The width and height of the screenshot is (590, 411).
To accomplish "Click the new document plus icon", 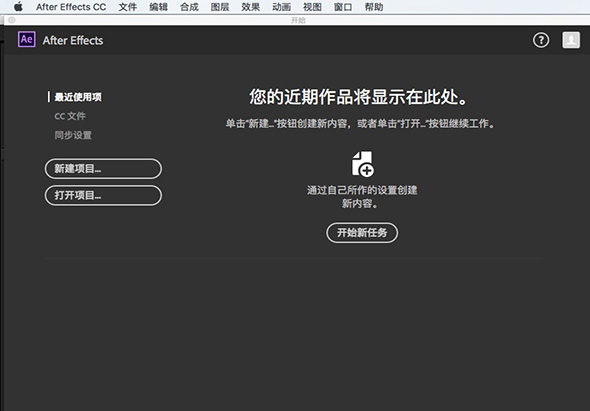I will [362, 164].
